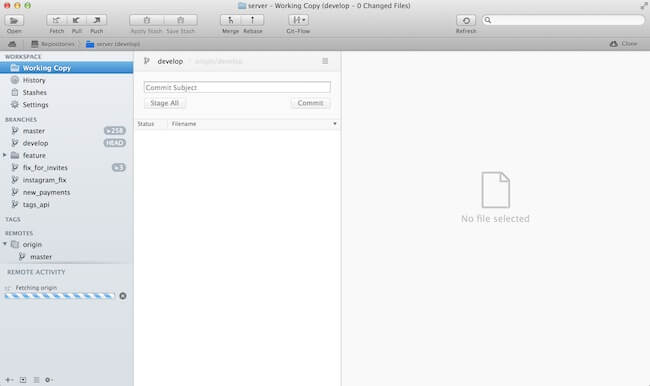Click the BRANCHES section header

[21, 119]
